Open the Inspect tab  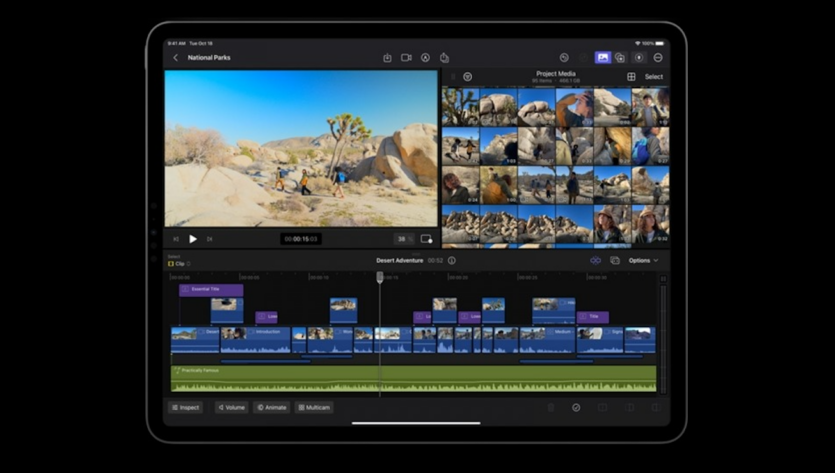point(185,408)
